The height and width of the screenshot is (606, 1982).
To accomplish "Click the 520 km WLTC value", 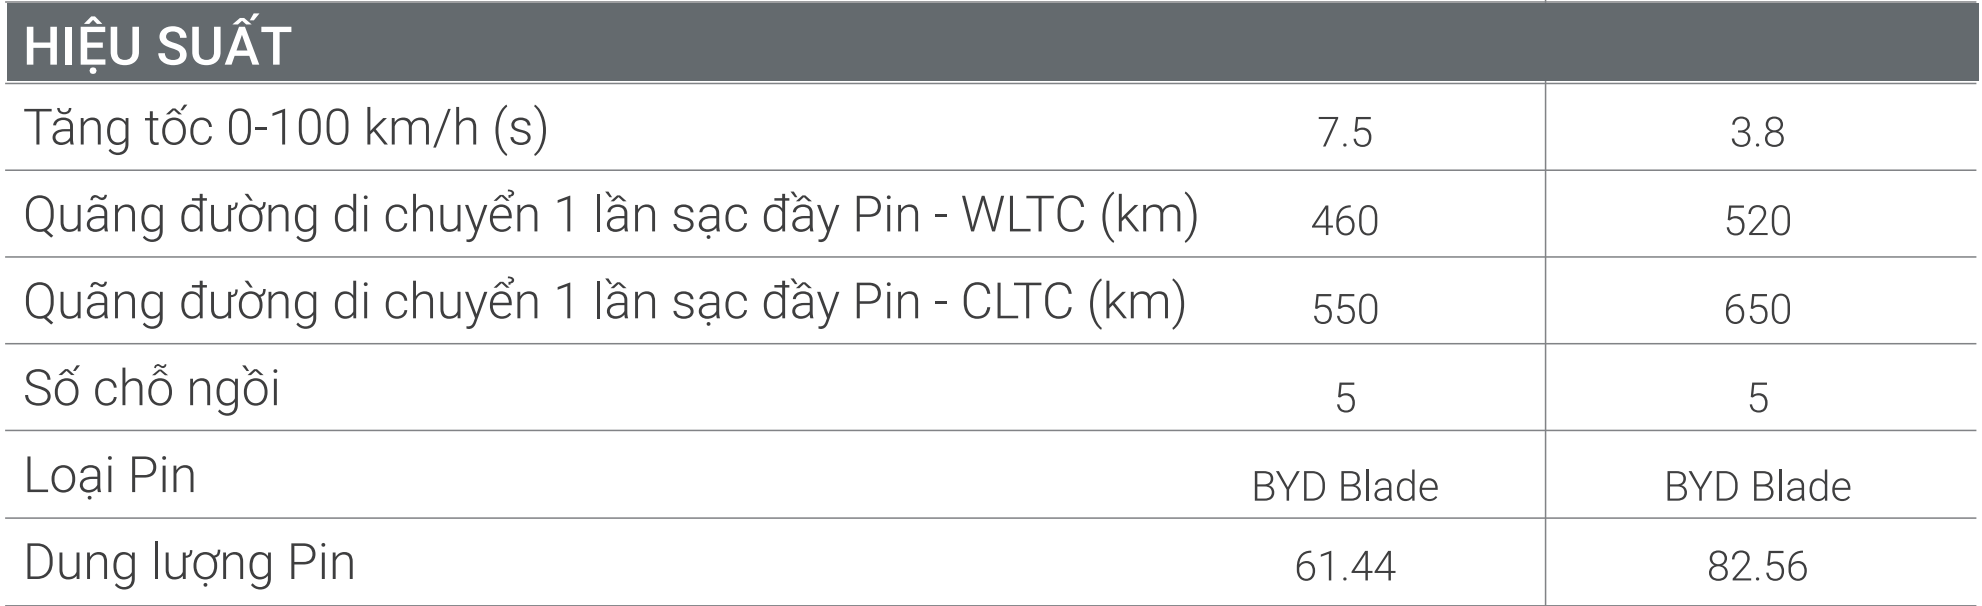I will pos(1757,221).
